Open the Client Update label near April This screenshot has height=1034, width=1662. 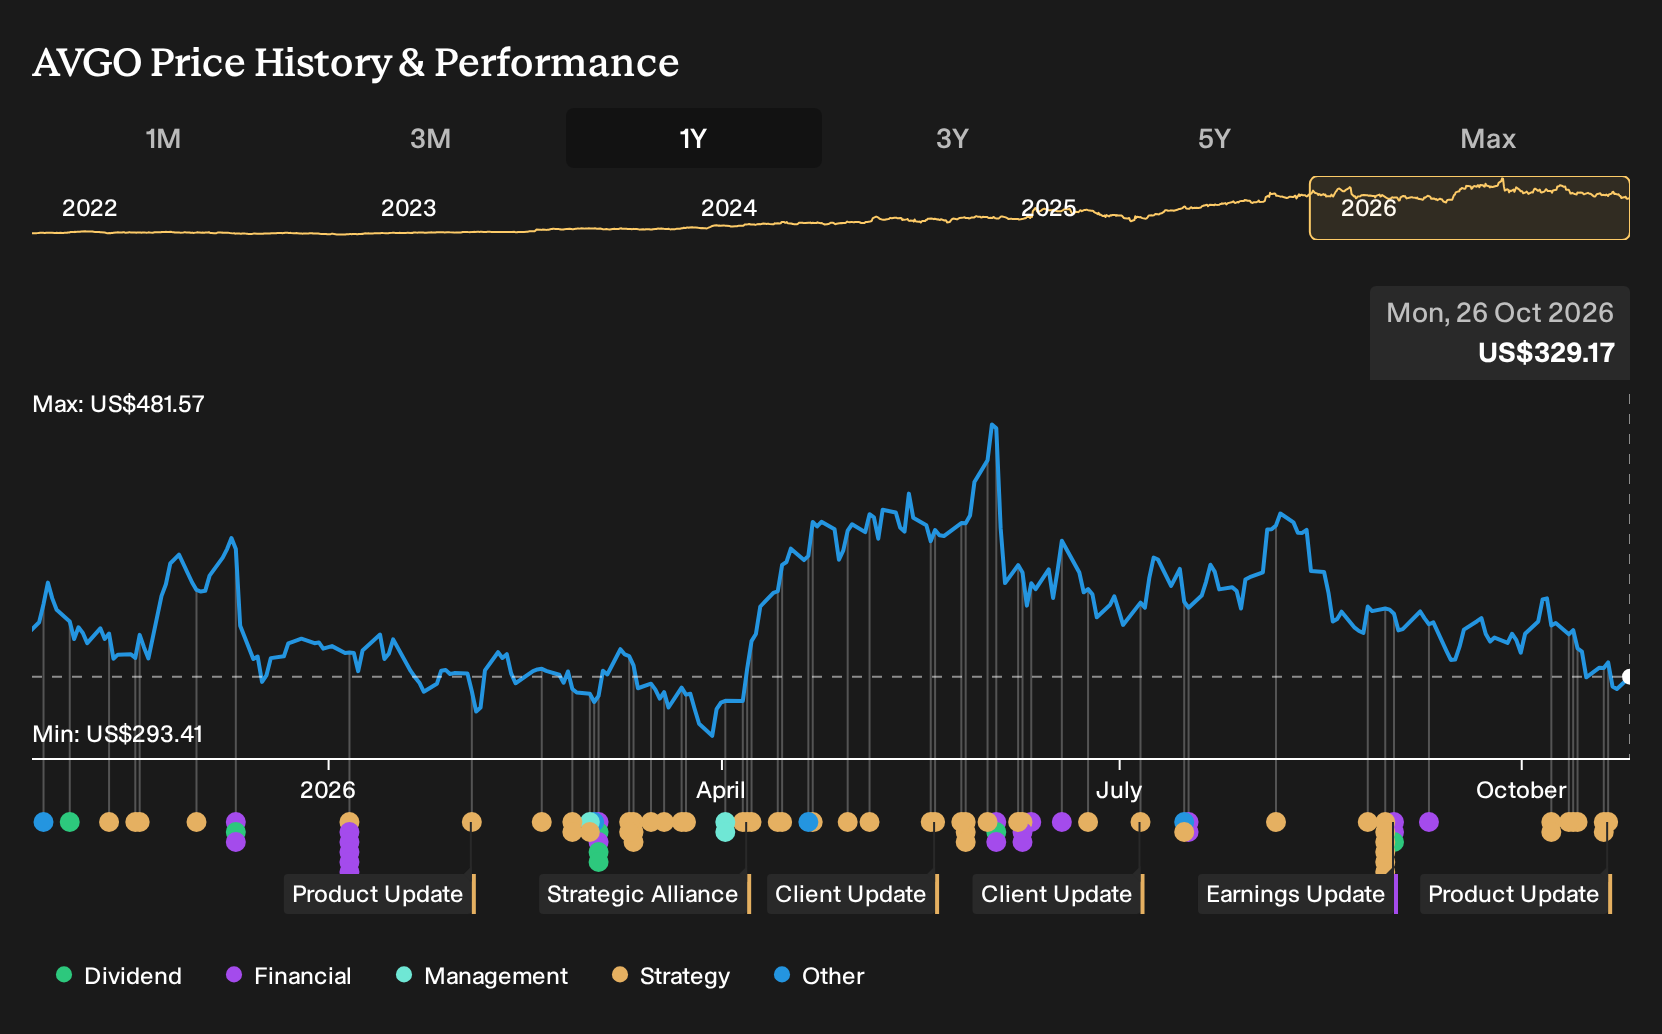tap(851, 894)
